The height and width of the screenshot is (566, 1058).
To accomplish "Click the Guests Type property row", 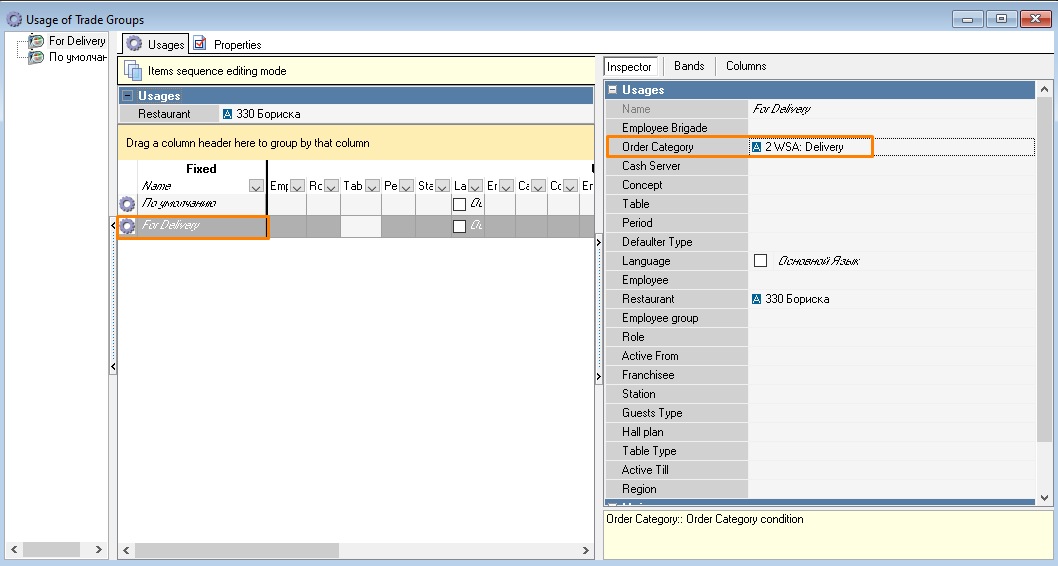I will (x=820, y=413).
